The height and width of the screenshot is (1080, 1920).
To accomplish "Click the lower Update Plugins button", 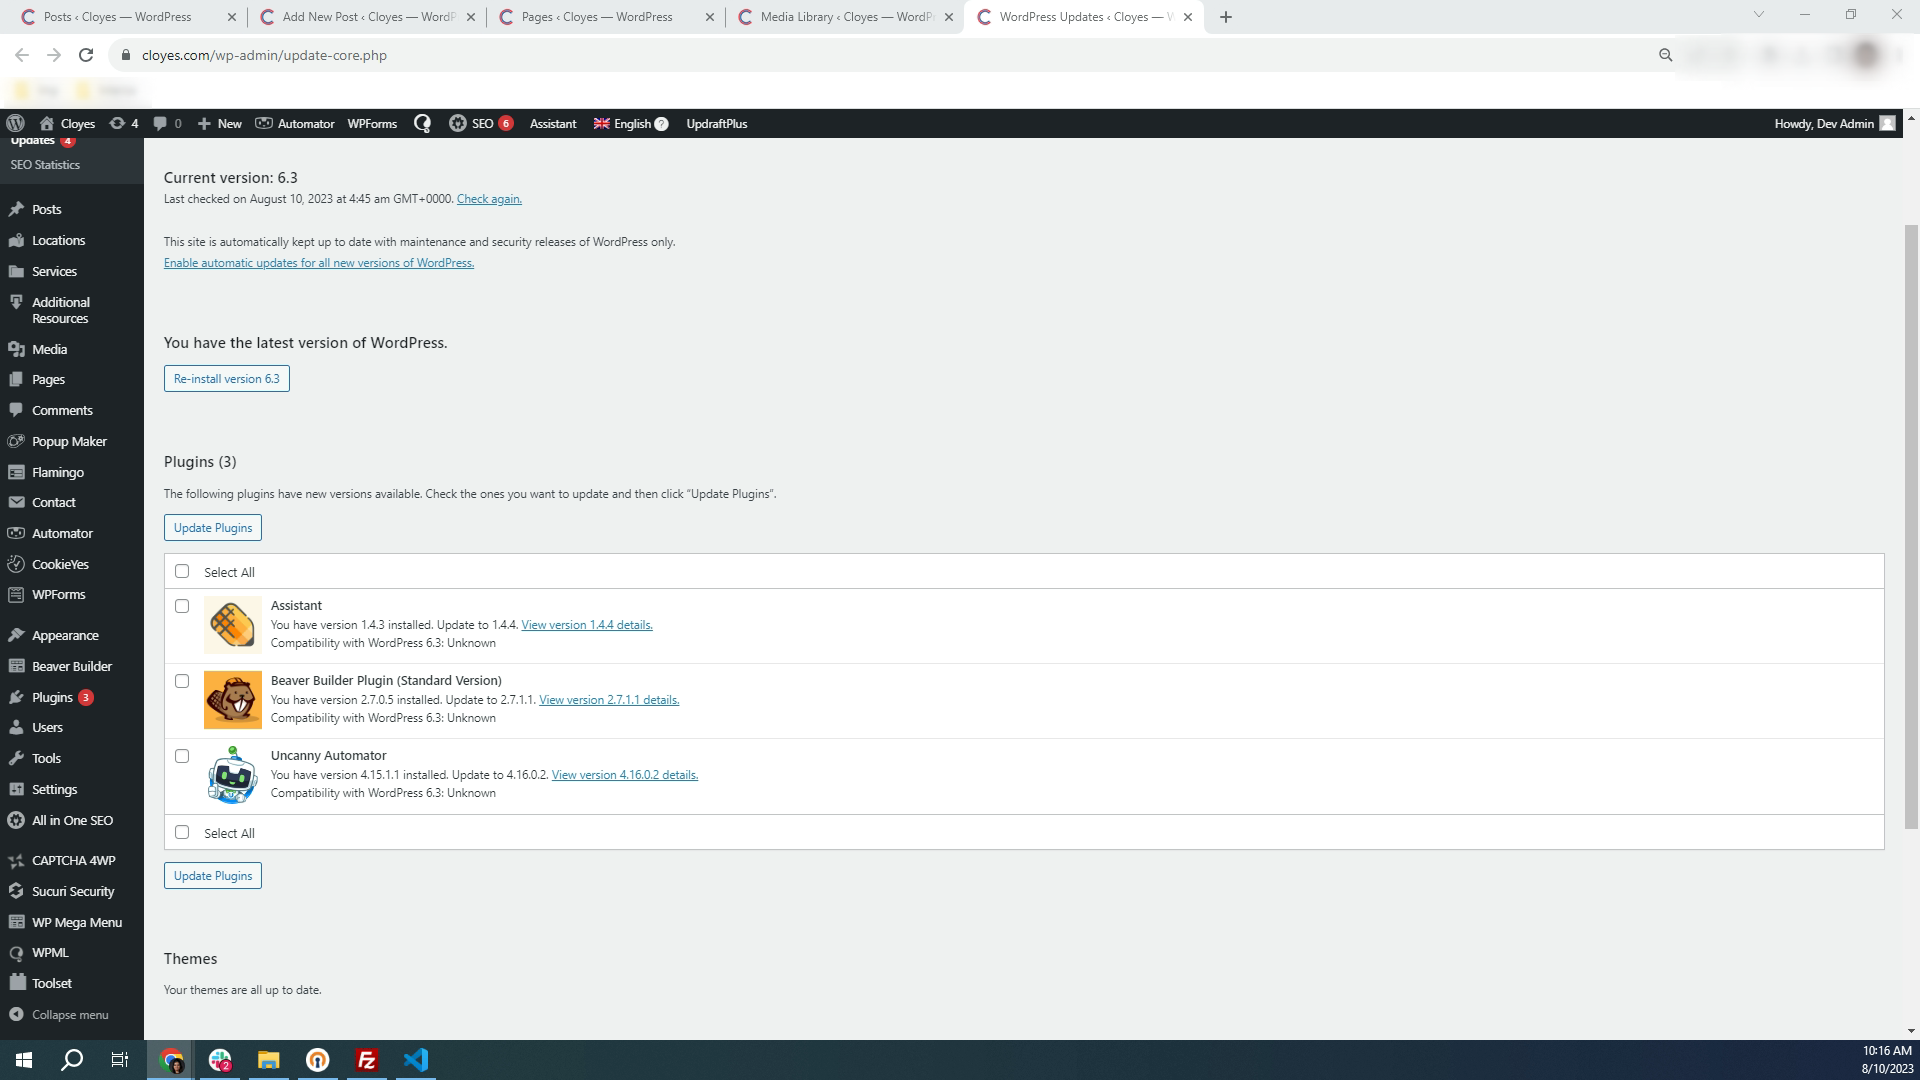I will 213,875.
